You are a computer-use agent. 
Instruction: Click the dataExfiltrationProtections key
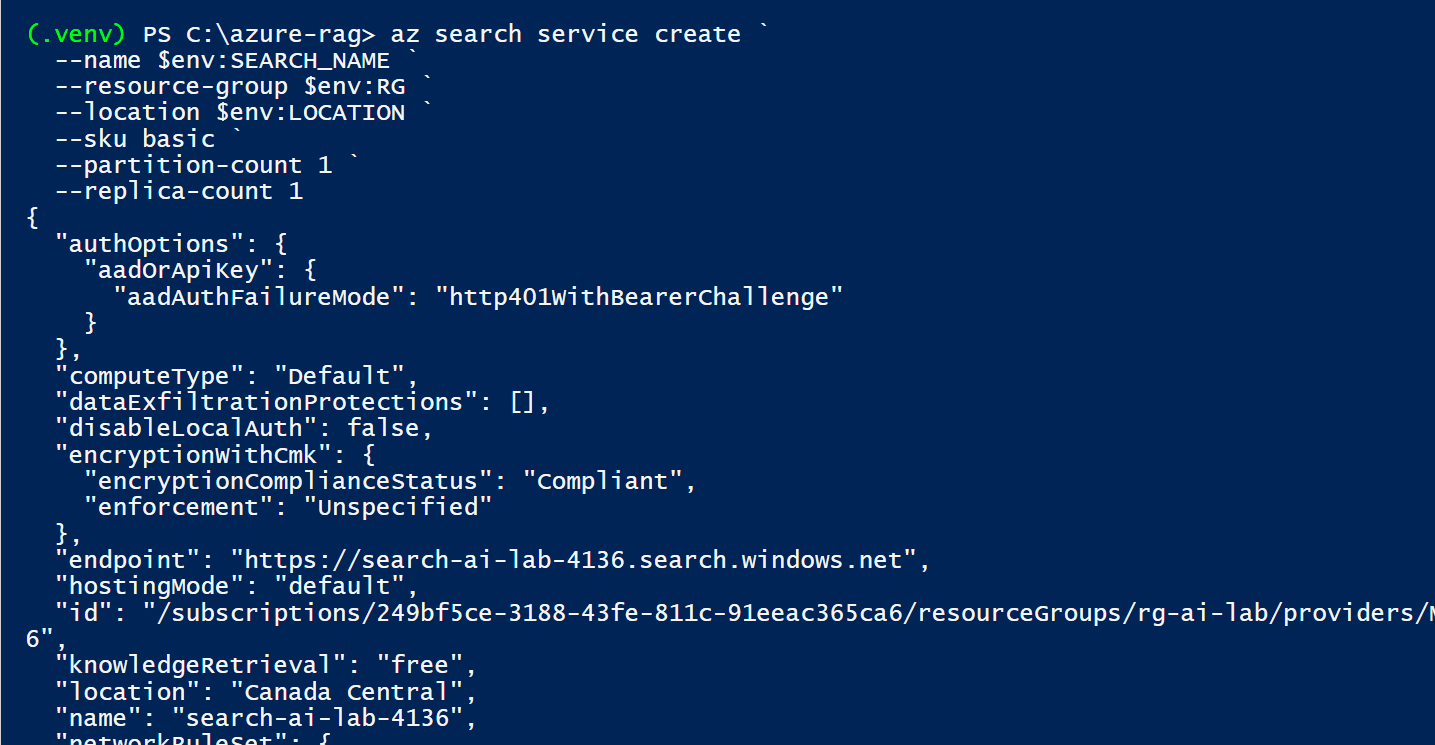[260, 402]
